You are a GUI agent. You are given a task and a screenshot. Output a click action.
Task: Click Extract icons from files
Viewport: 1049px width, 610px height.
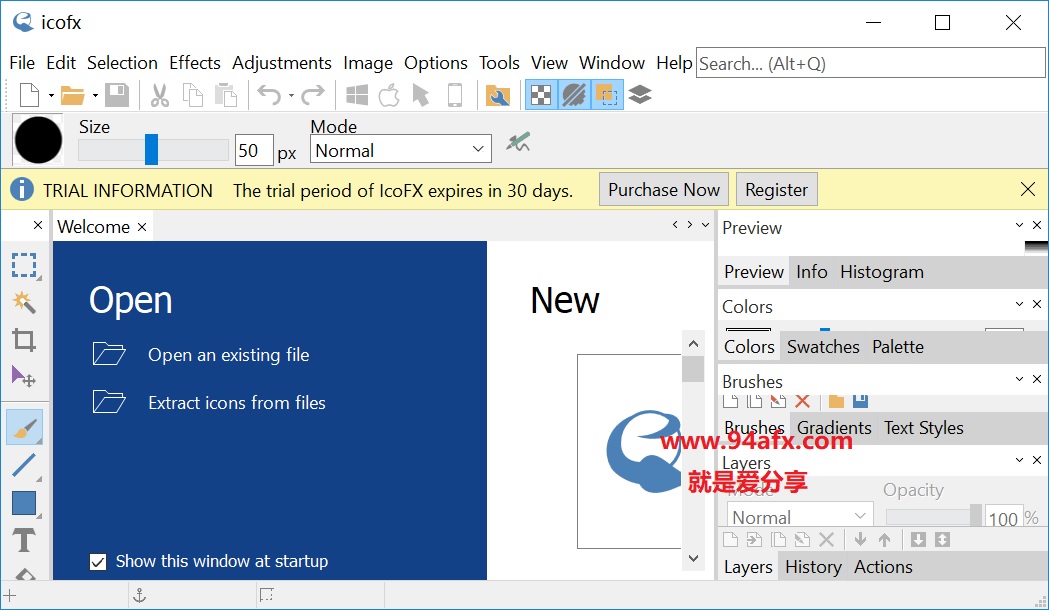(236, 403)
